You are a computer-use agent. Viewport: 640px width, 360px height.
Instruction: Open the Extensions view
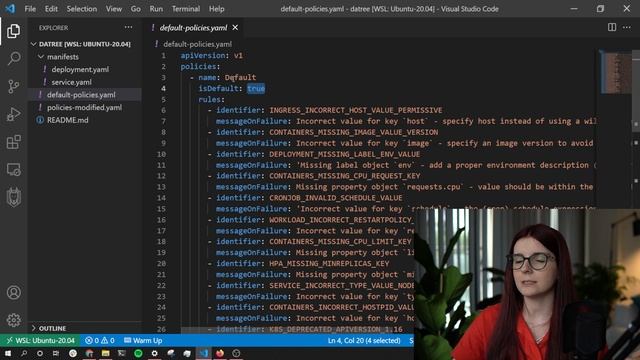13,142
